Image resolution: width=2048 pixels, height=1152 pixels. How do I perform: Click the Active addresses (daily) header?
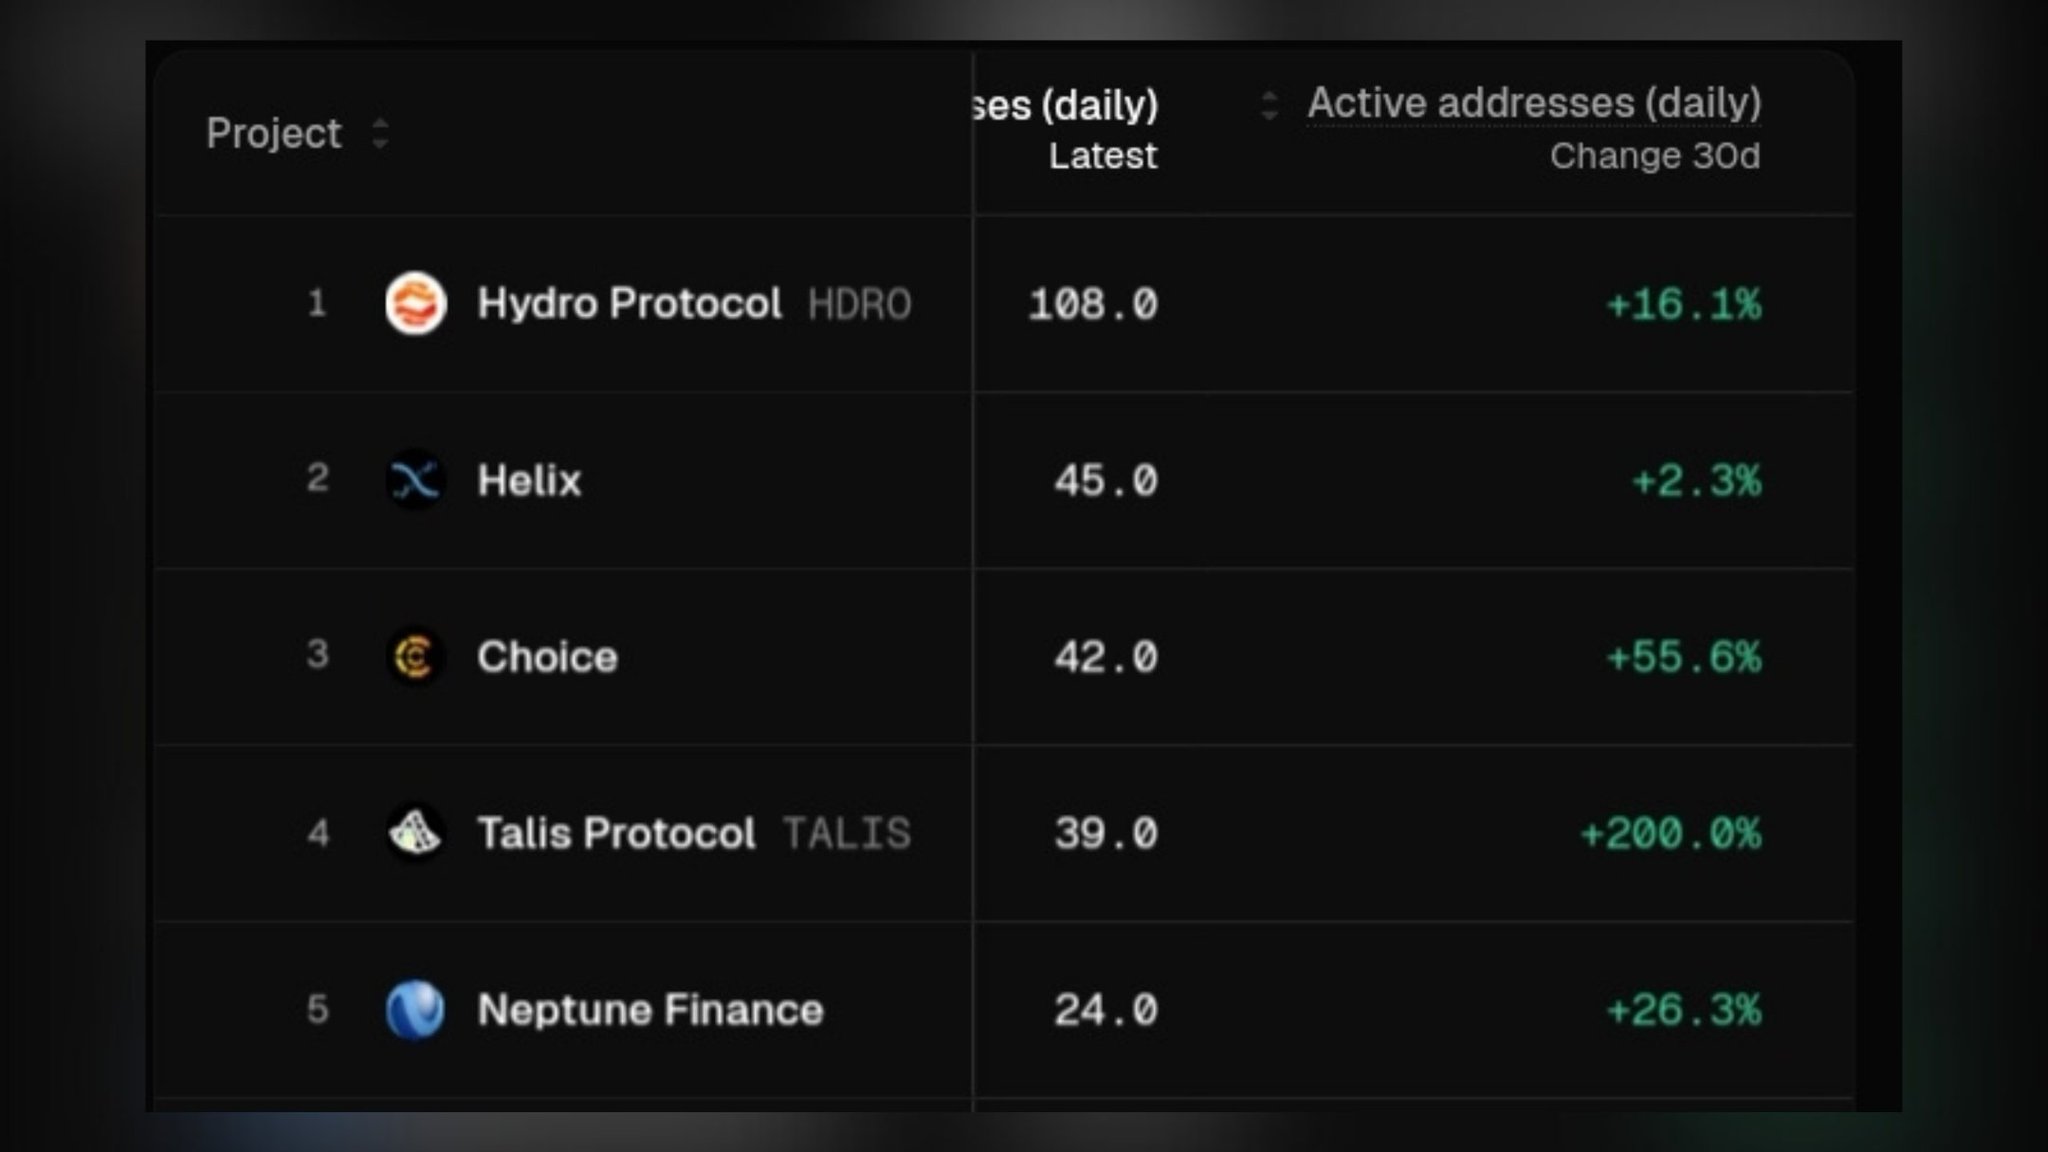(1534, 103)
